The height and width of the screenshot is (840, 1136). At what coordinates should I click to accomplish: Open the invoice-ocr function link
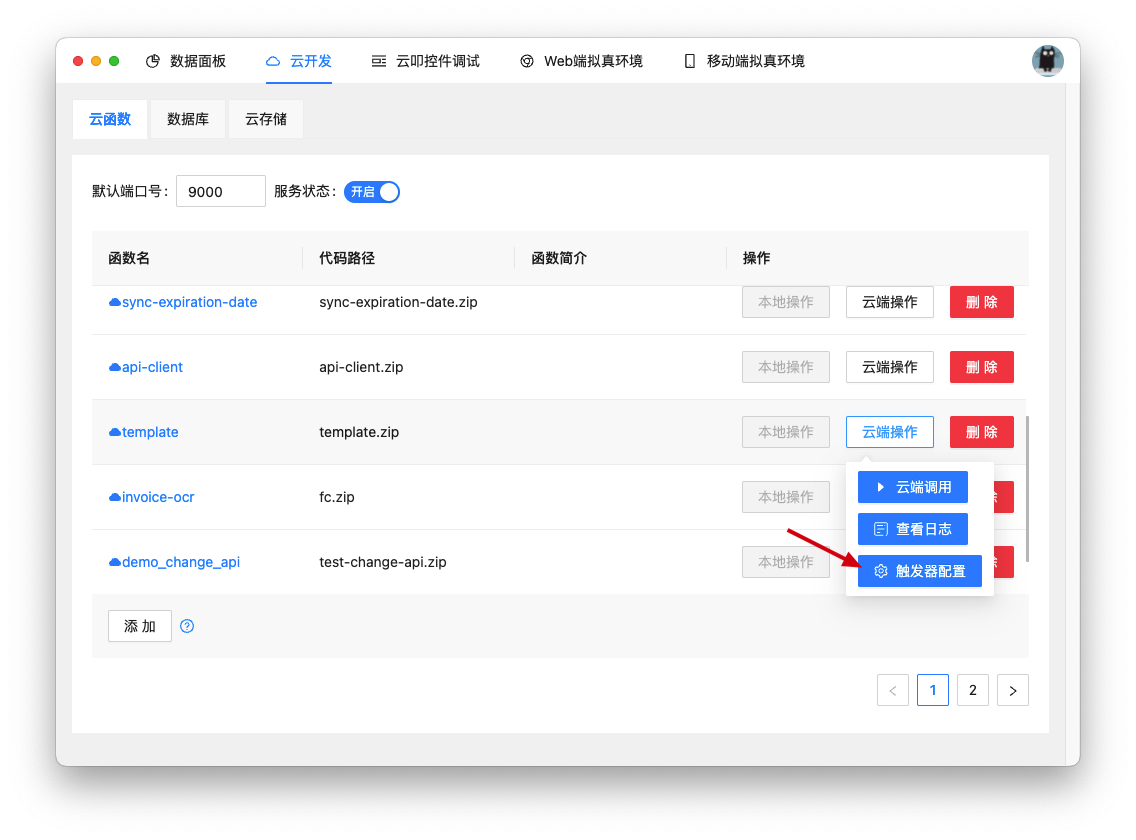coord(157,497)
